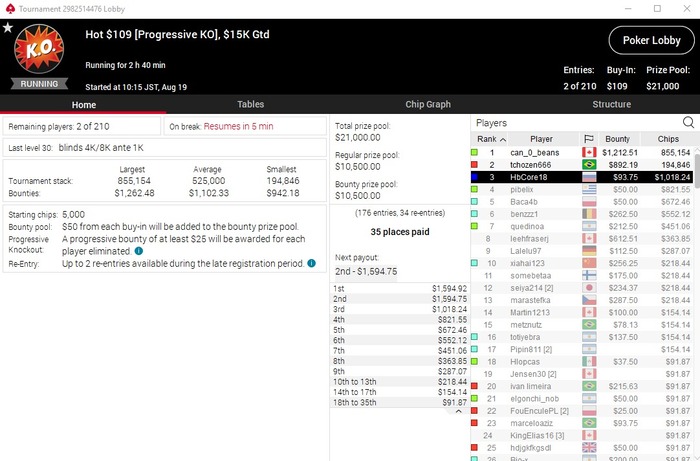Screen dimensions: 700x461
Task: Click HbCore18 Russia flag
Action: [x=589, y=177]
